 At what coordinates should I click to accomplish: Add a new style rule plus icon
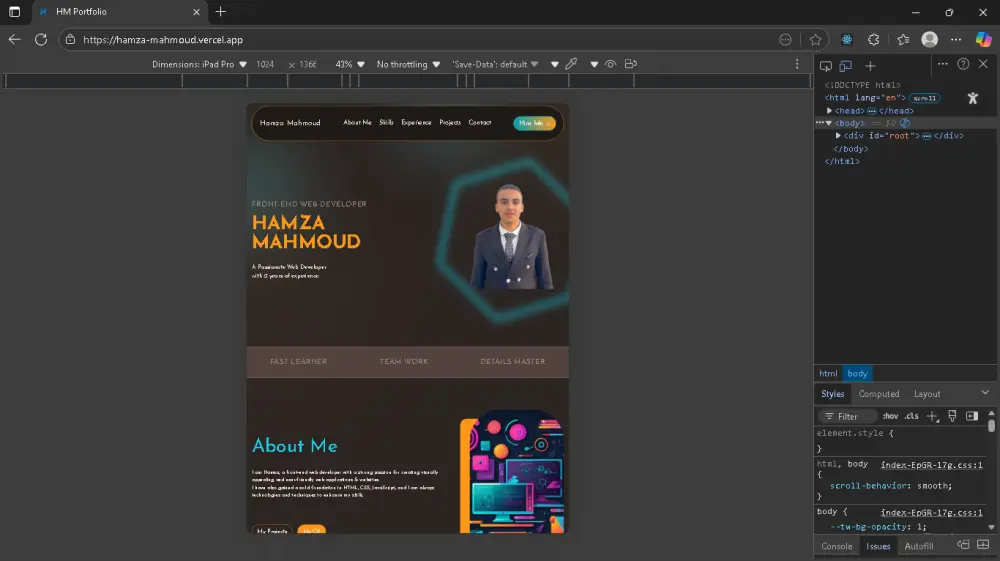932,416
